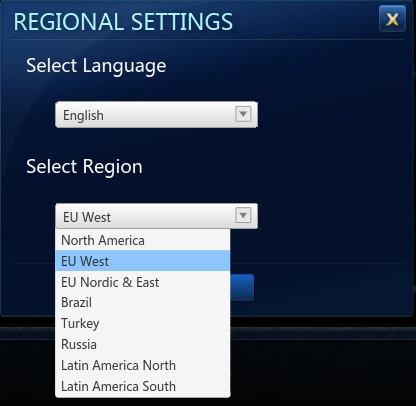The width and height of the screenshot is (416, 406).
Task: Click the Select Language label
Action: point(96,66)
